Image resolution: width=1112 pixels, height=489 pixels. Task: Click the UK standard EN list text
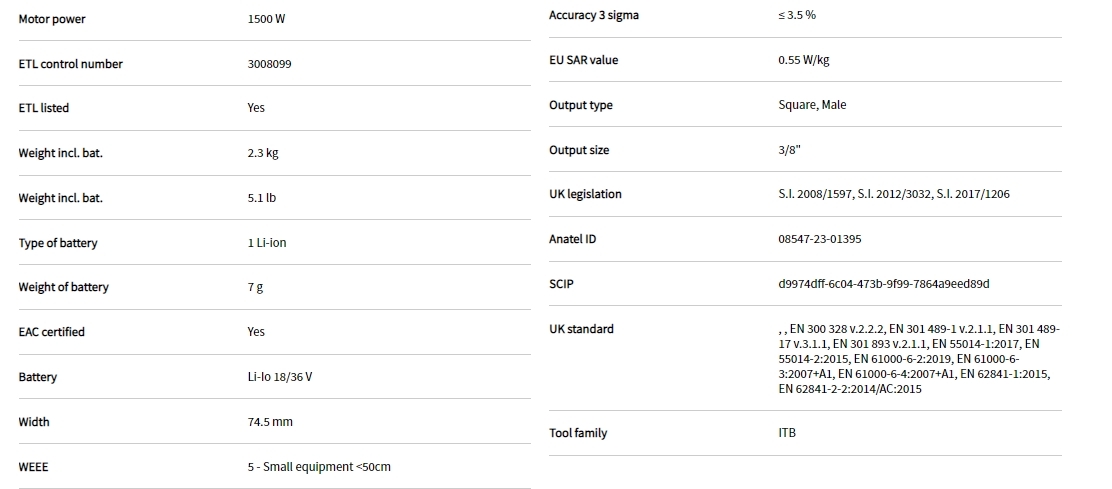pyautogui.click(x=918, y=358)
